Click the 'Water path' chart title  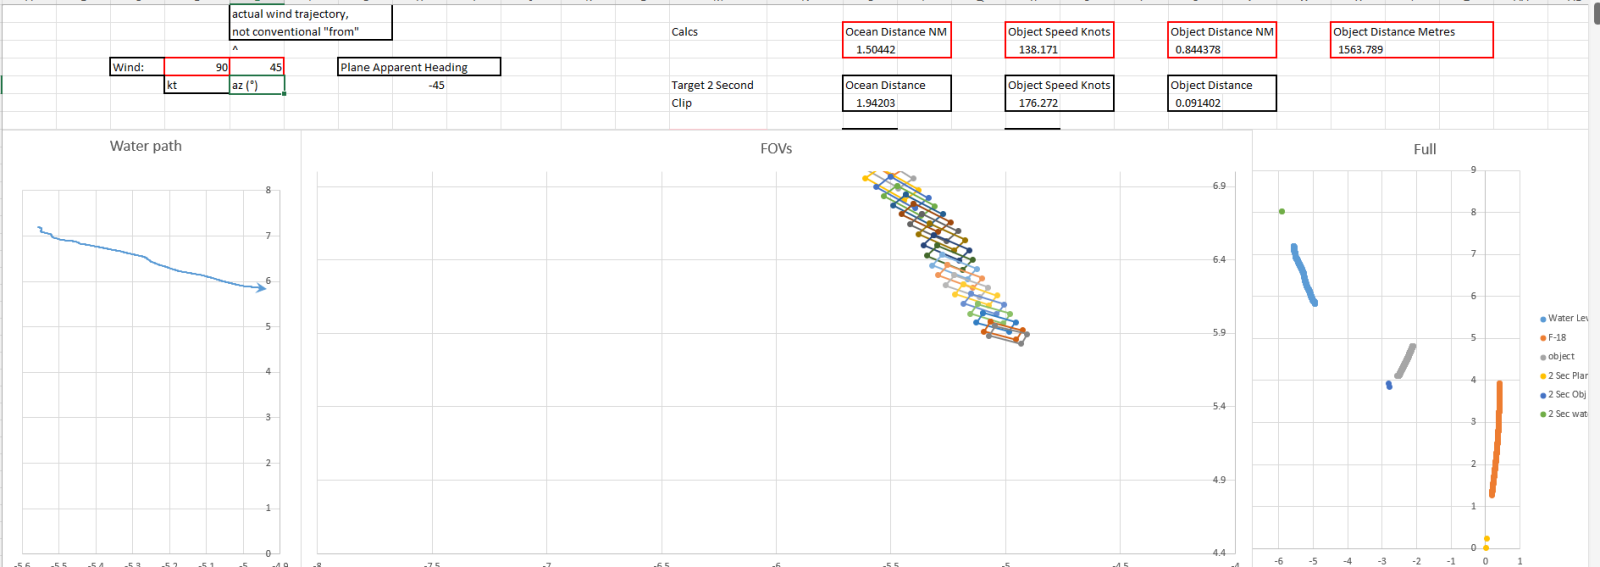click(x=146, y=146)
